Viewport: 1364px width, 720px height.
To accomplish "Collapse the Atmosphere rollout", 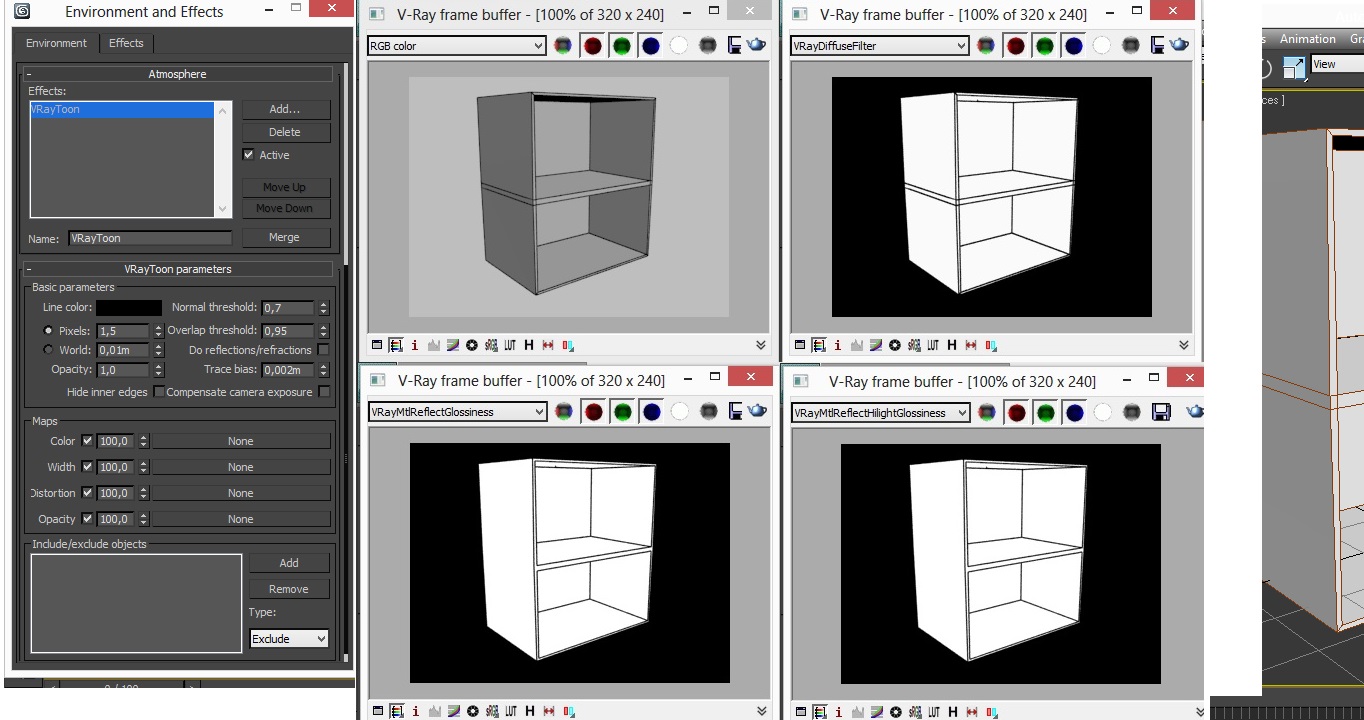I will [x=178, y=74].
